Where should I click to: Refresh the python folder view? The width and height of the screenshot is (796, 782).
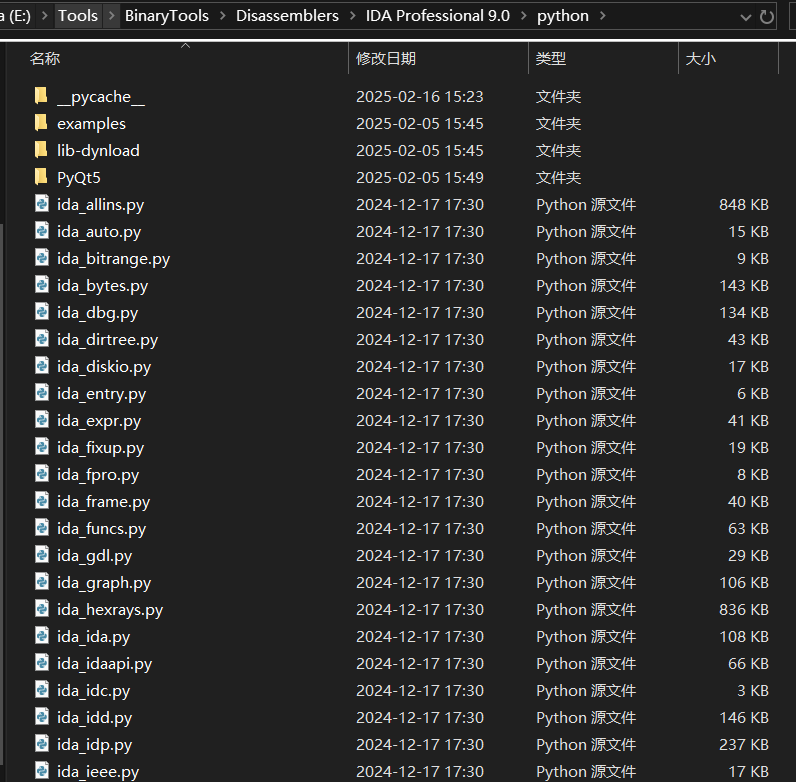click(766, 17)
